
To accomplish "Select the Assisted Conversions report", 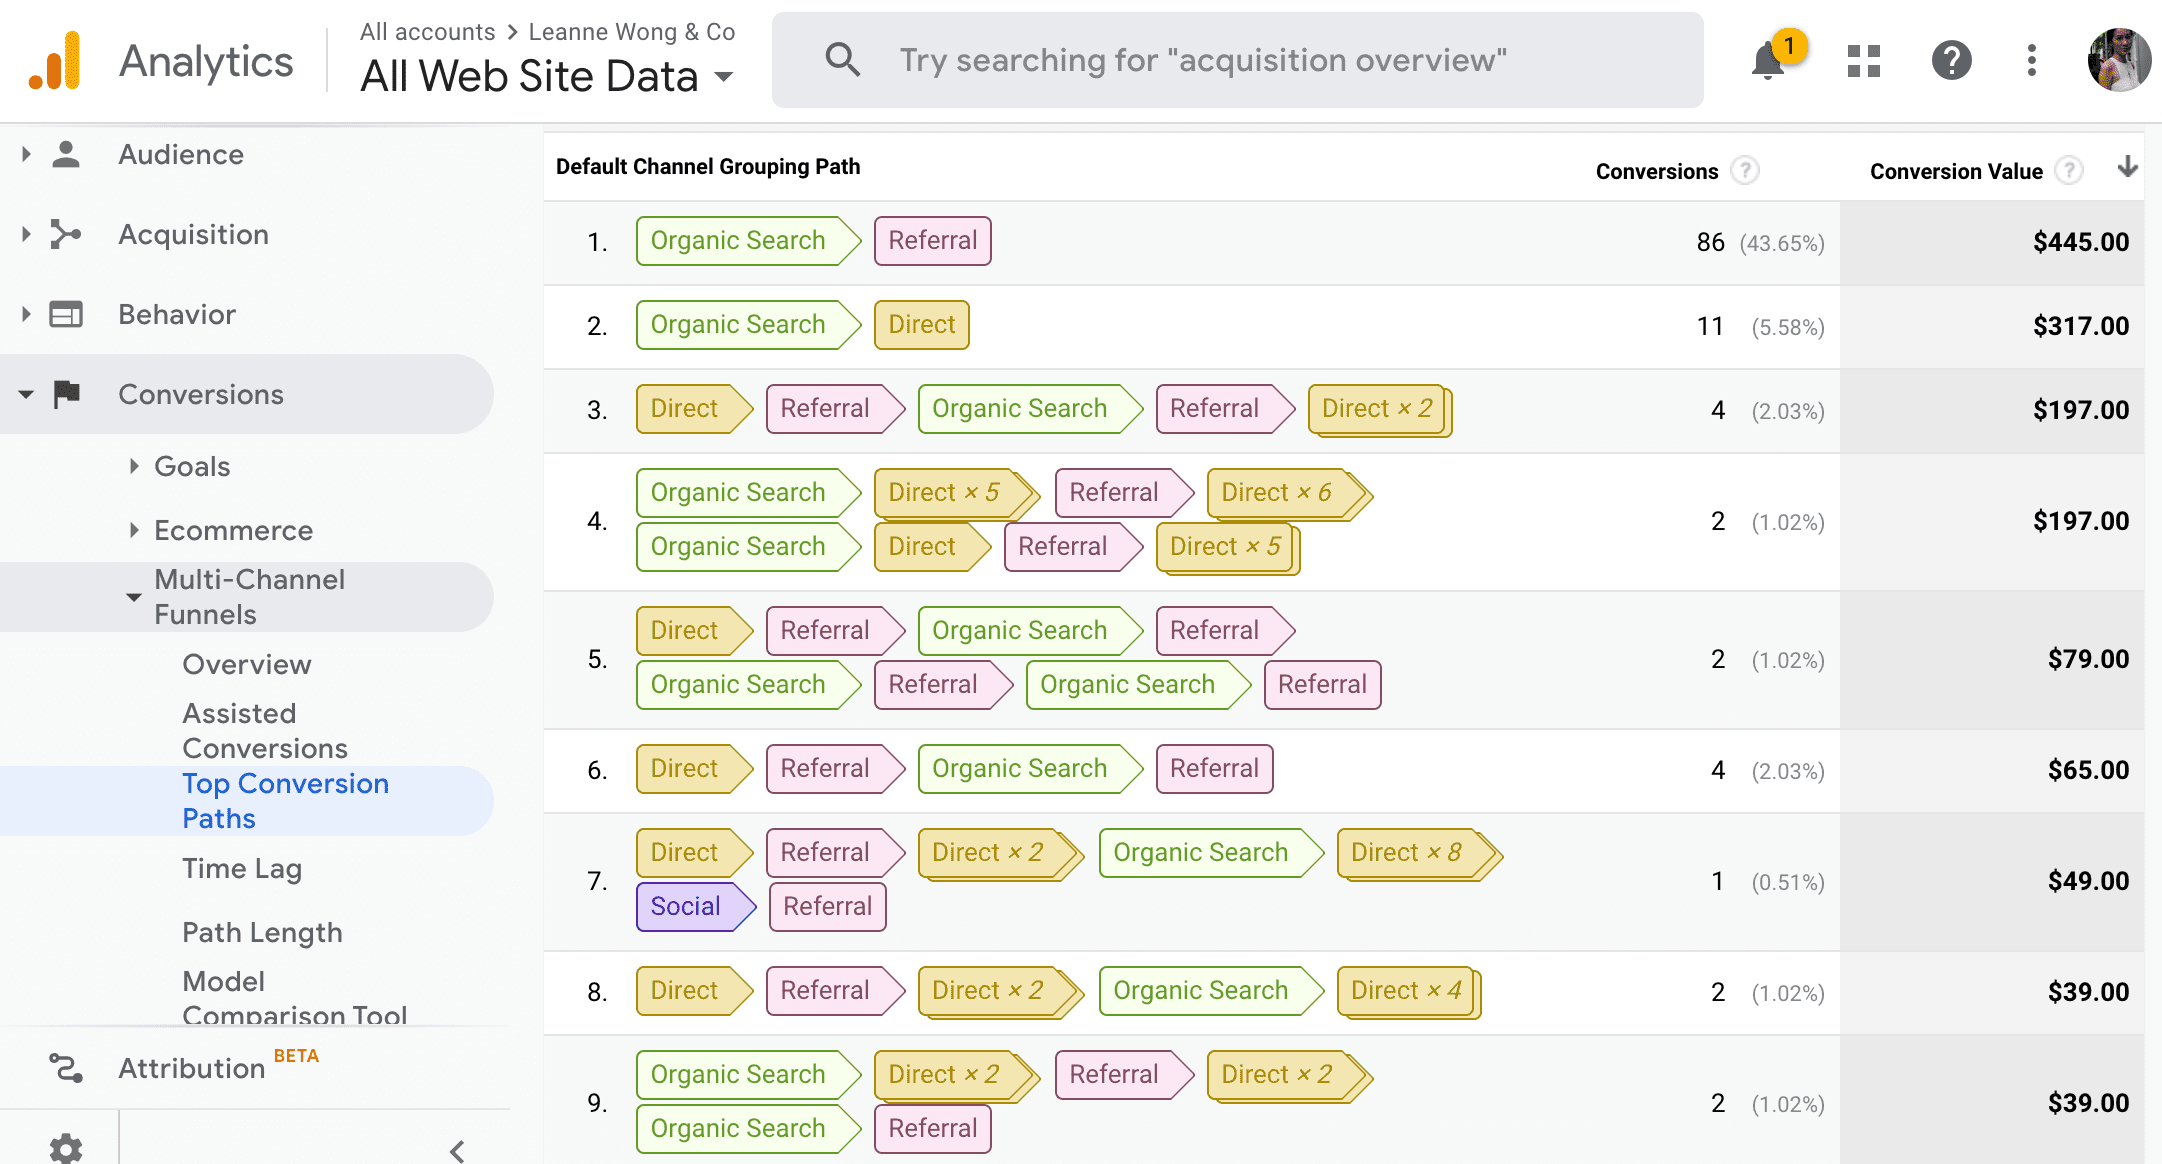I will click(264, 730).
